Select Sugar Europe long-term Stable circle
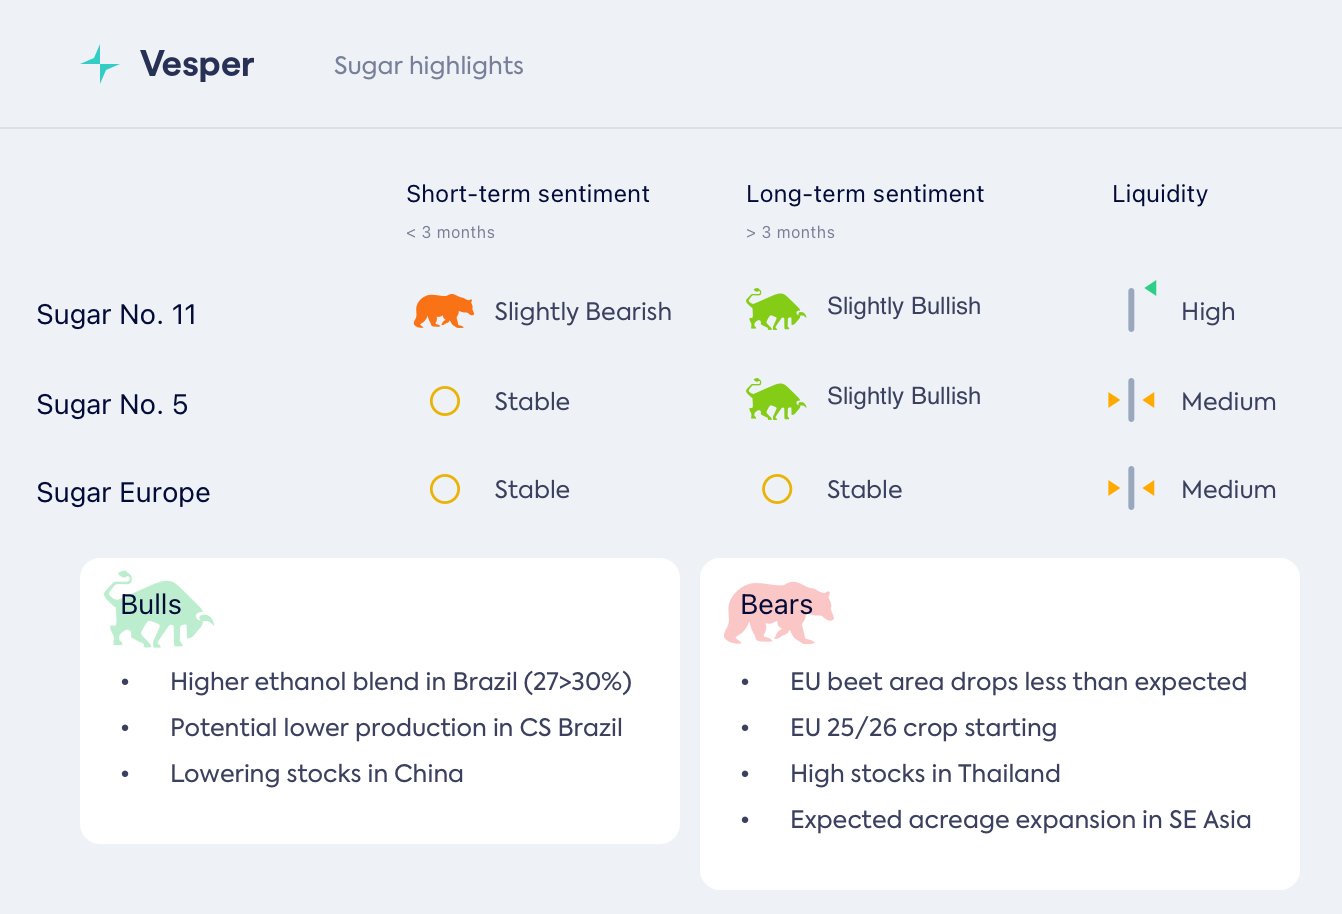Viewport: 1342px width, 914px height. [777, 489]
